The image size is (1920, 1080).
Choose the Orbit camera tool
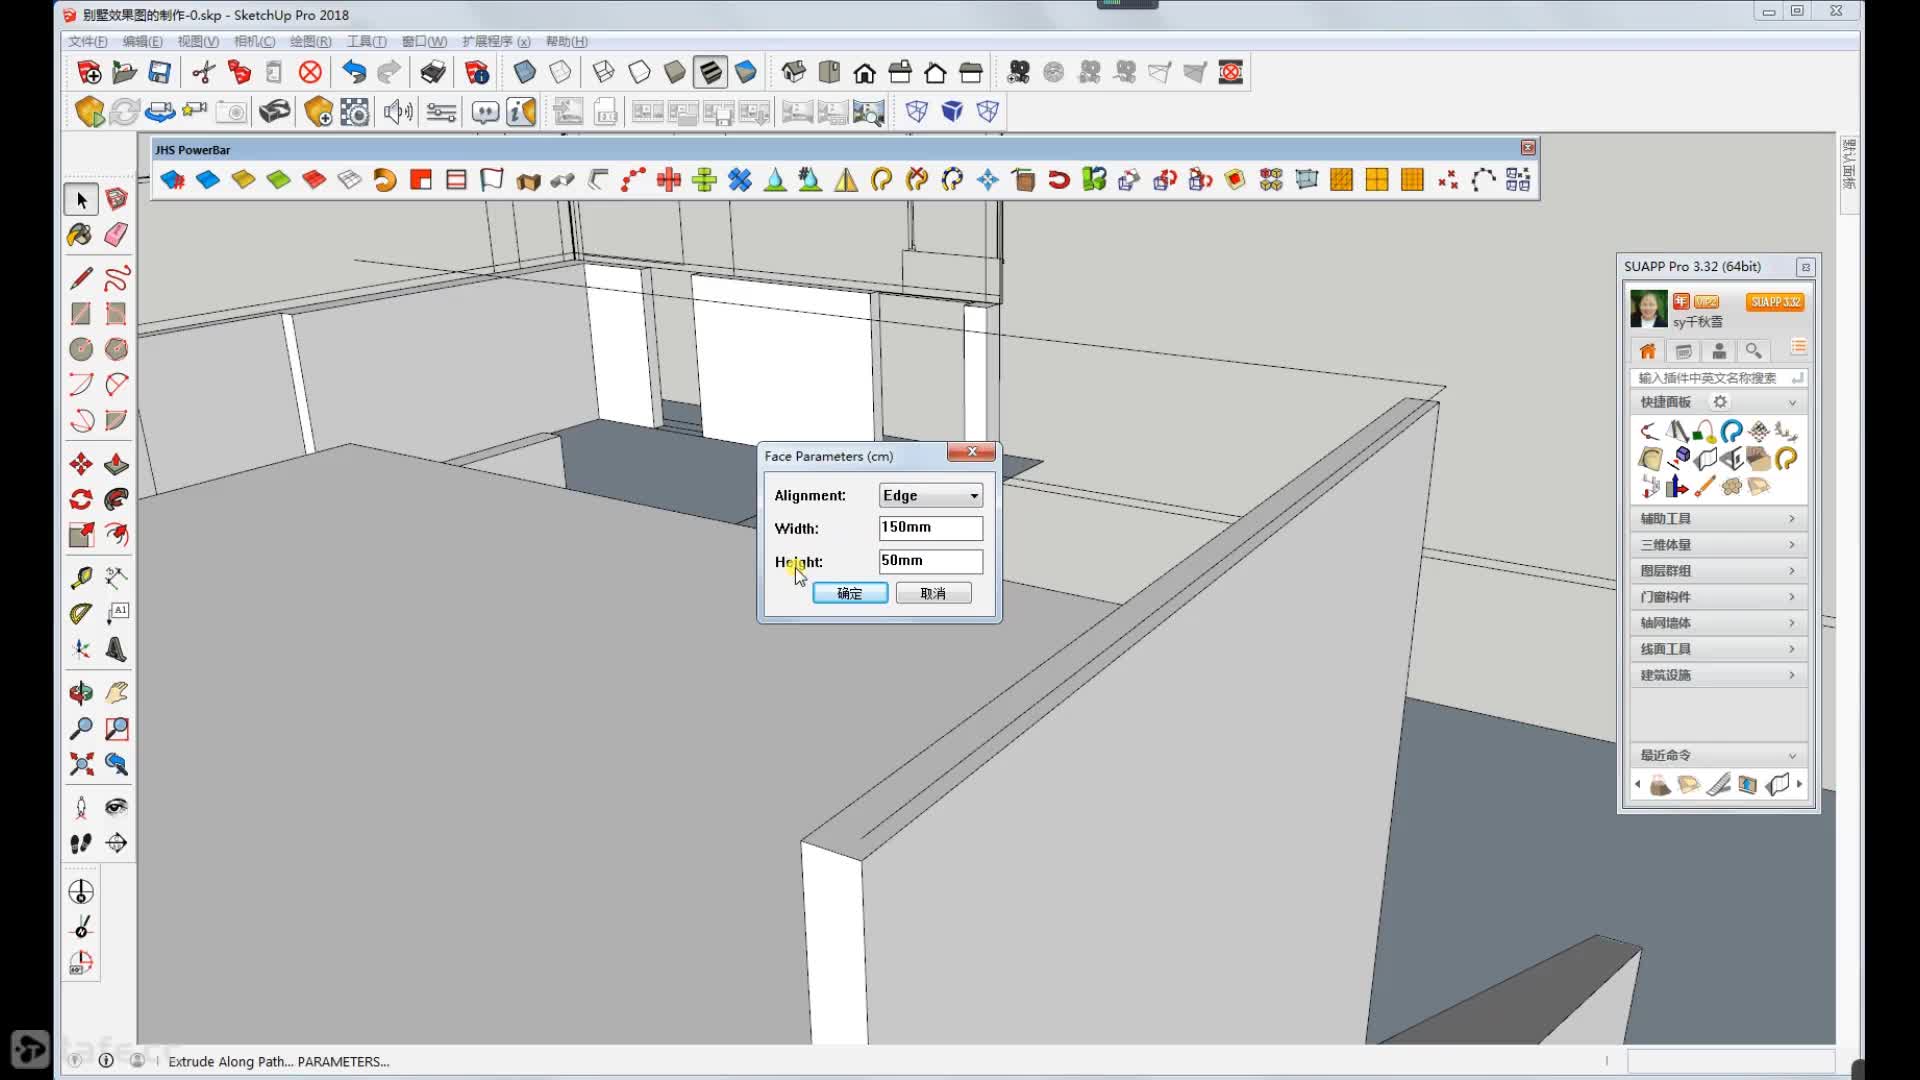pyautogui.click(x=81, y=692)
